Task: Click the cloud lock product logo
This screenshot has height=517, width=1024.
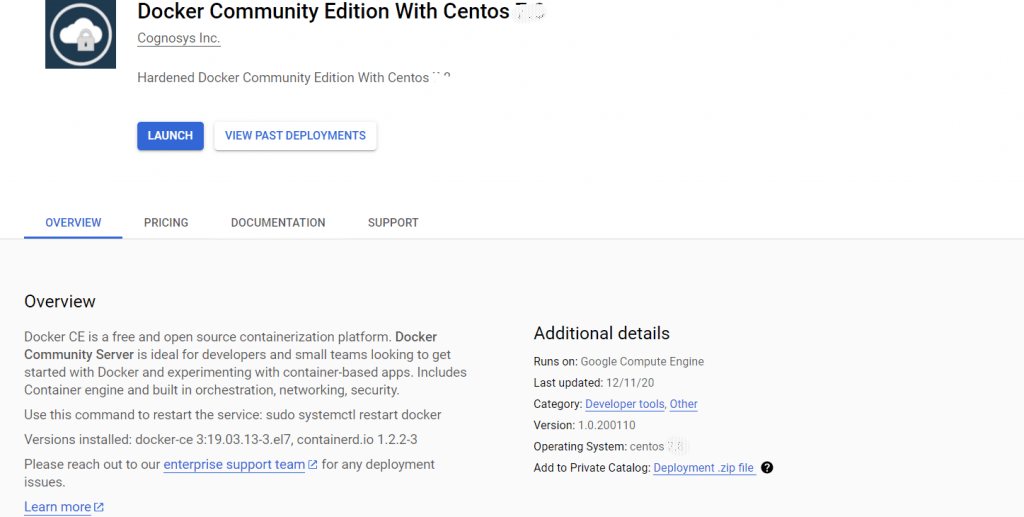Action: pos(80,34)
